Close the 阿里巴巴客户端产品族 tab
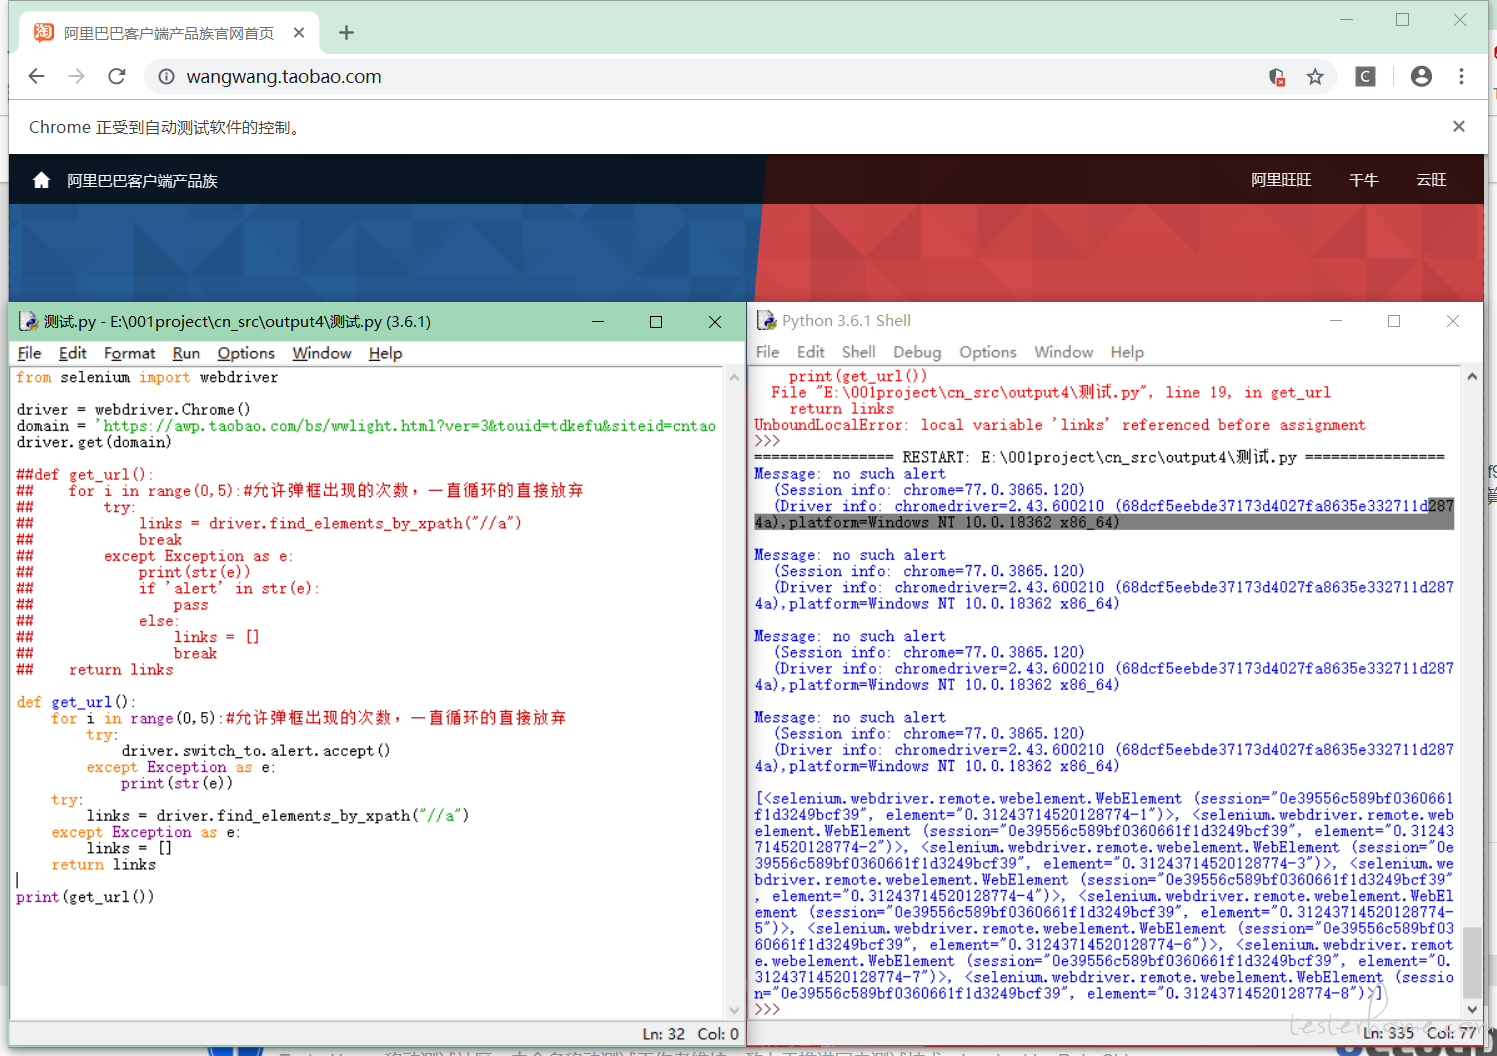 point(299,33)
